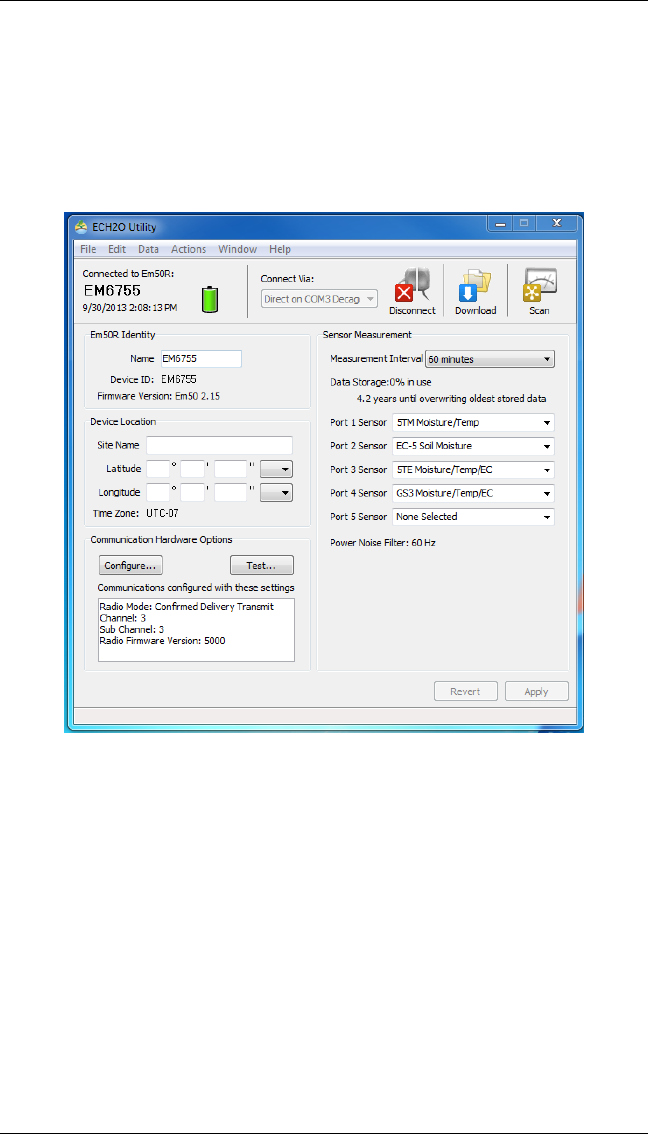Click the 'Power Noise Filter: 60 Hz' text
The image size is (648, 1134).
(x=383, y=542)
